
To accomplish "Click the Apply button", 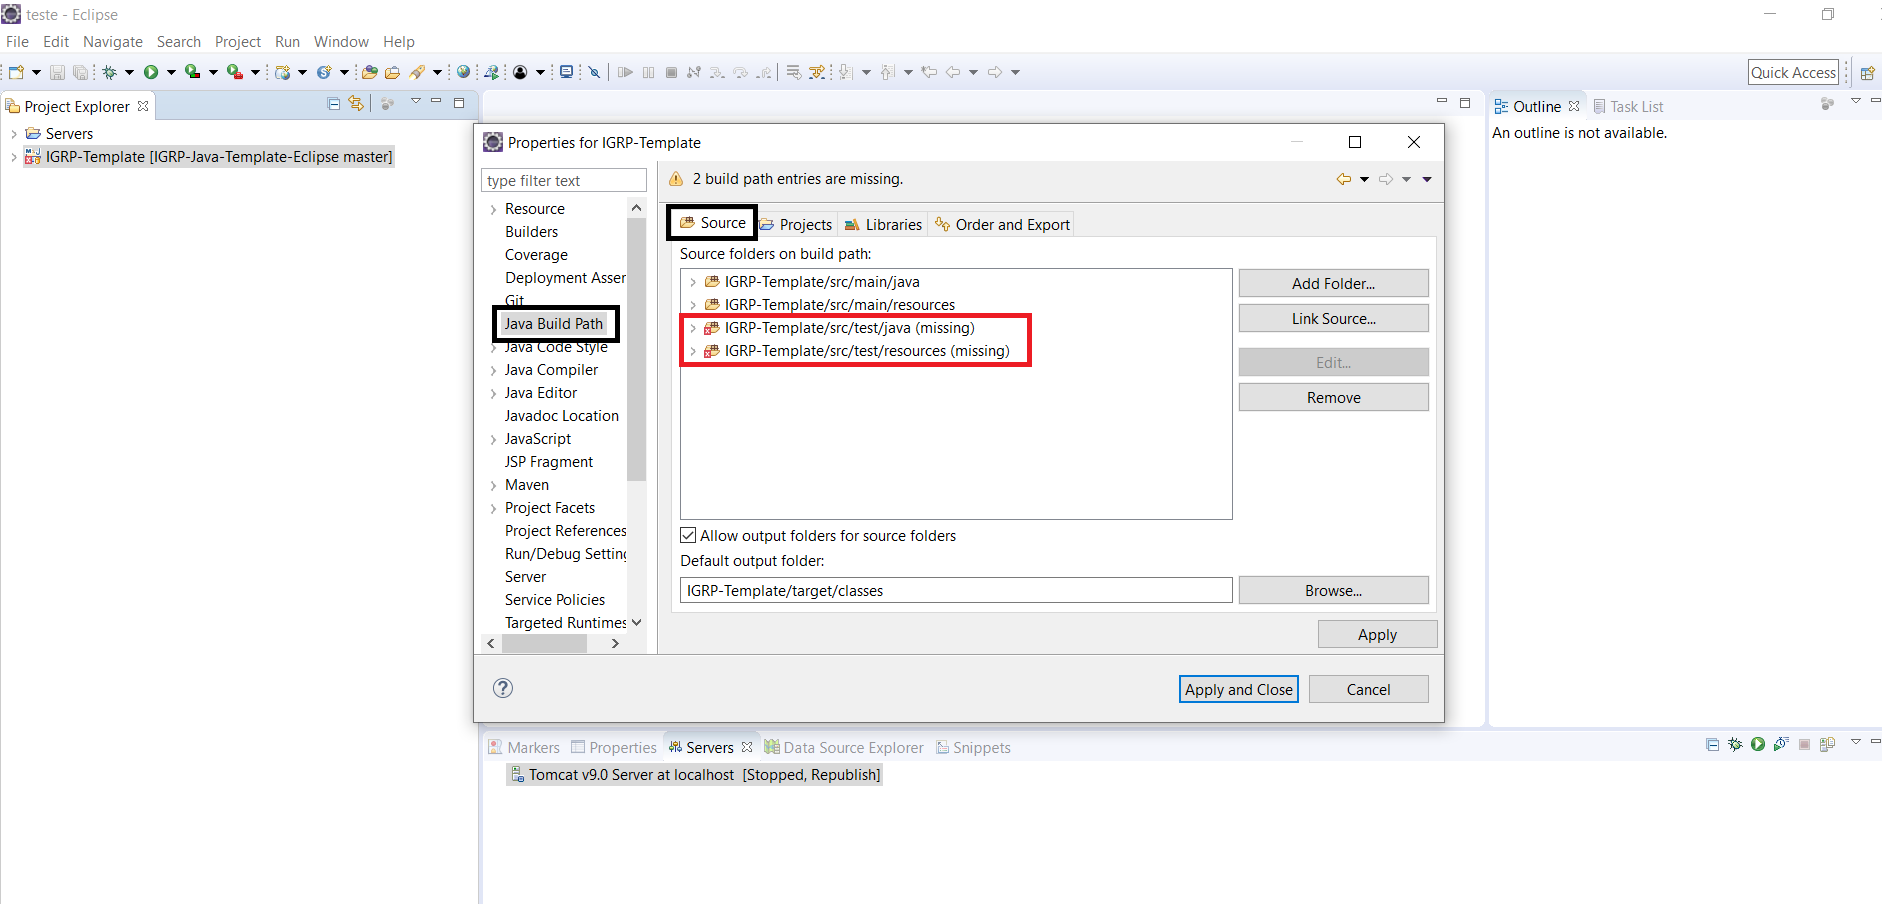I will click(x=1377, y=634).
